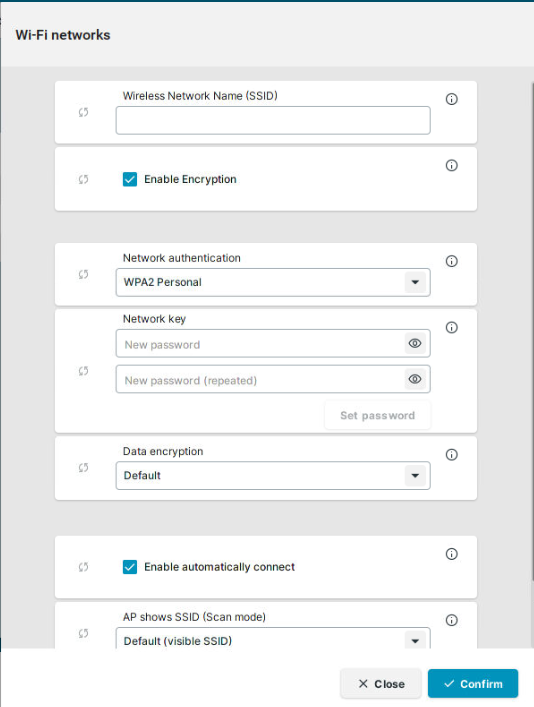The image size is (534, 707).
Task: Click reset icon beside Network authentication
Action: click(83, 274)
